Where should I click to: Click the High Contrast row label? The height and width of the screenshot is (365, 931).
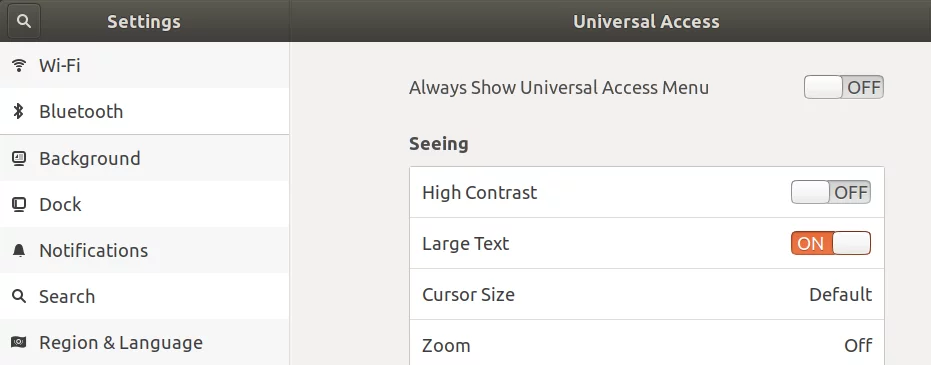point(479,193)
